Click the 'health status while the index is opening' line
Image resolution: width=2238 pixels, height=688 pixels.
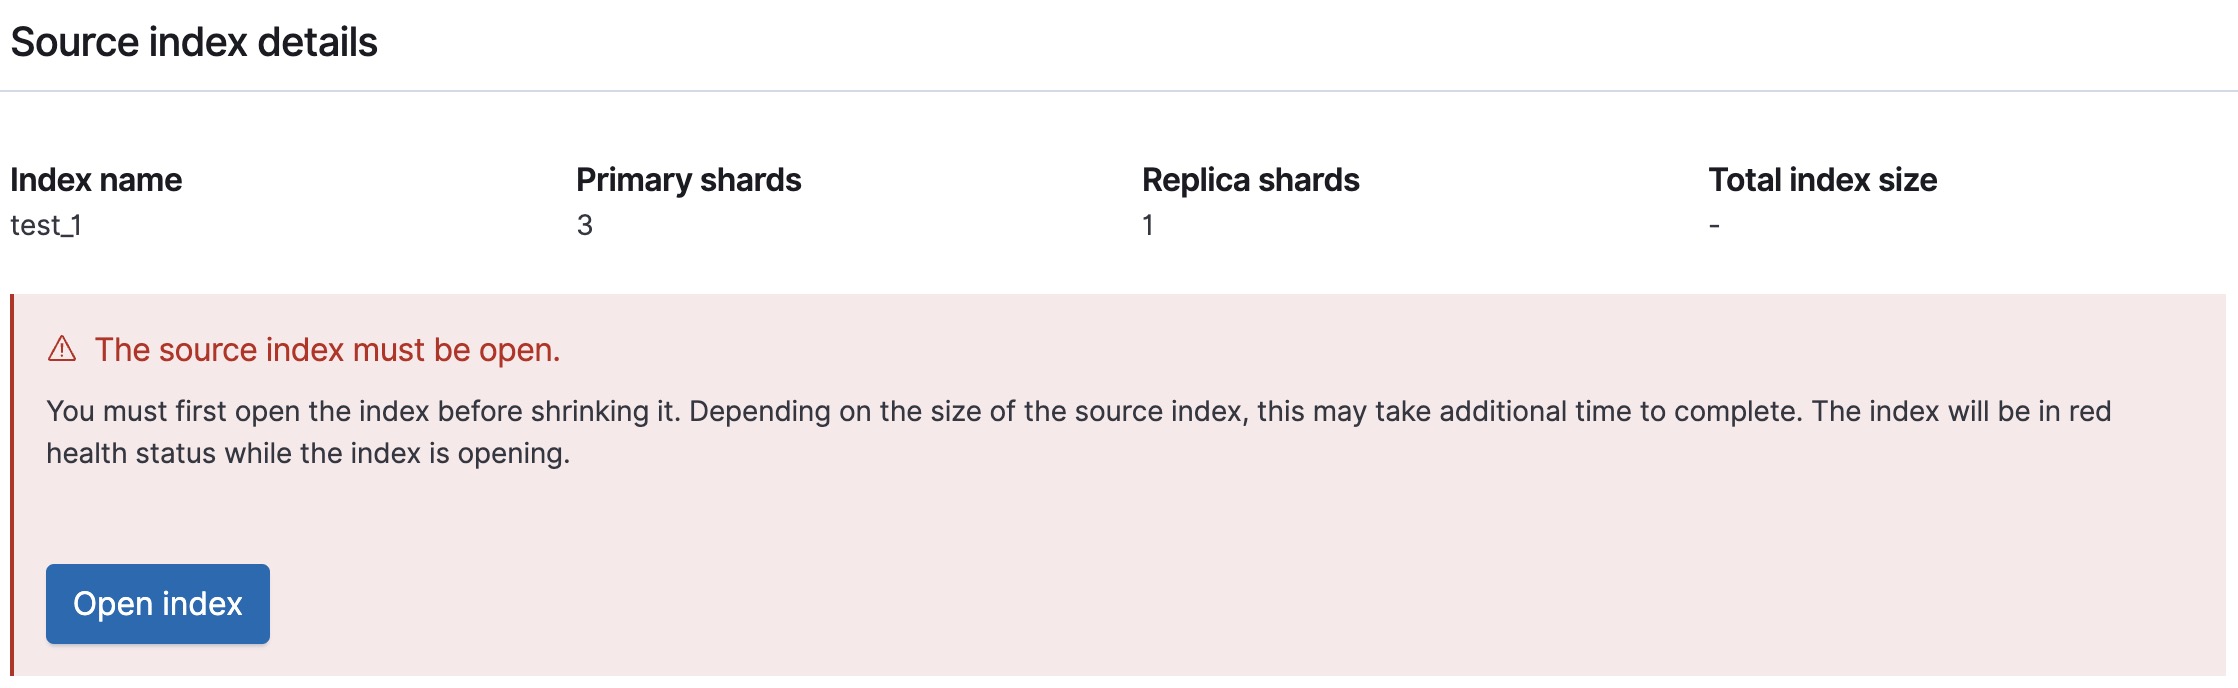(x=308, y=453)
